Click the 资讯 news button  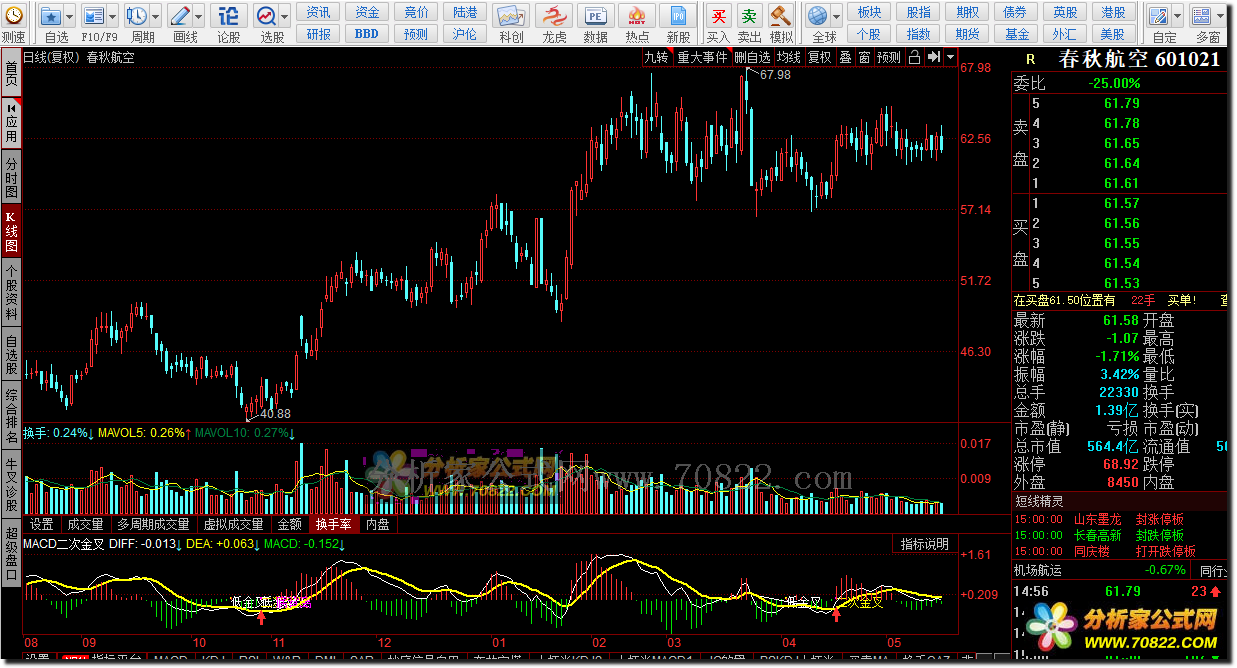click(319, 12)
